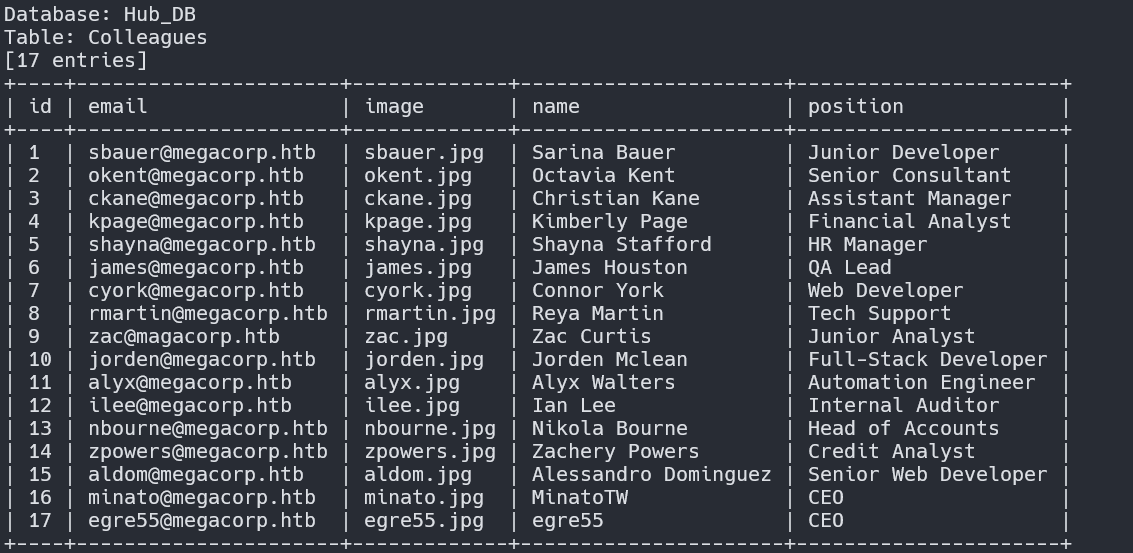Click the name column header
This screenshot has height=553, width=1133.
click(555, 106)
